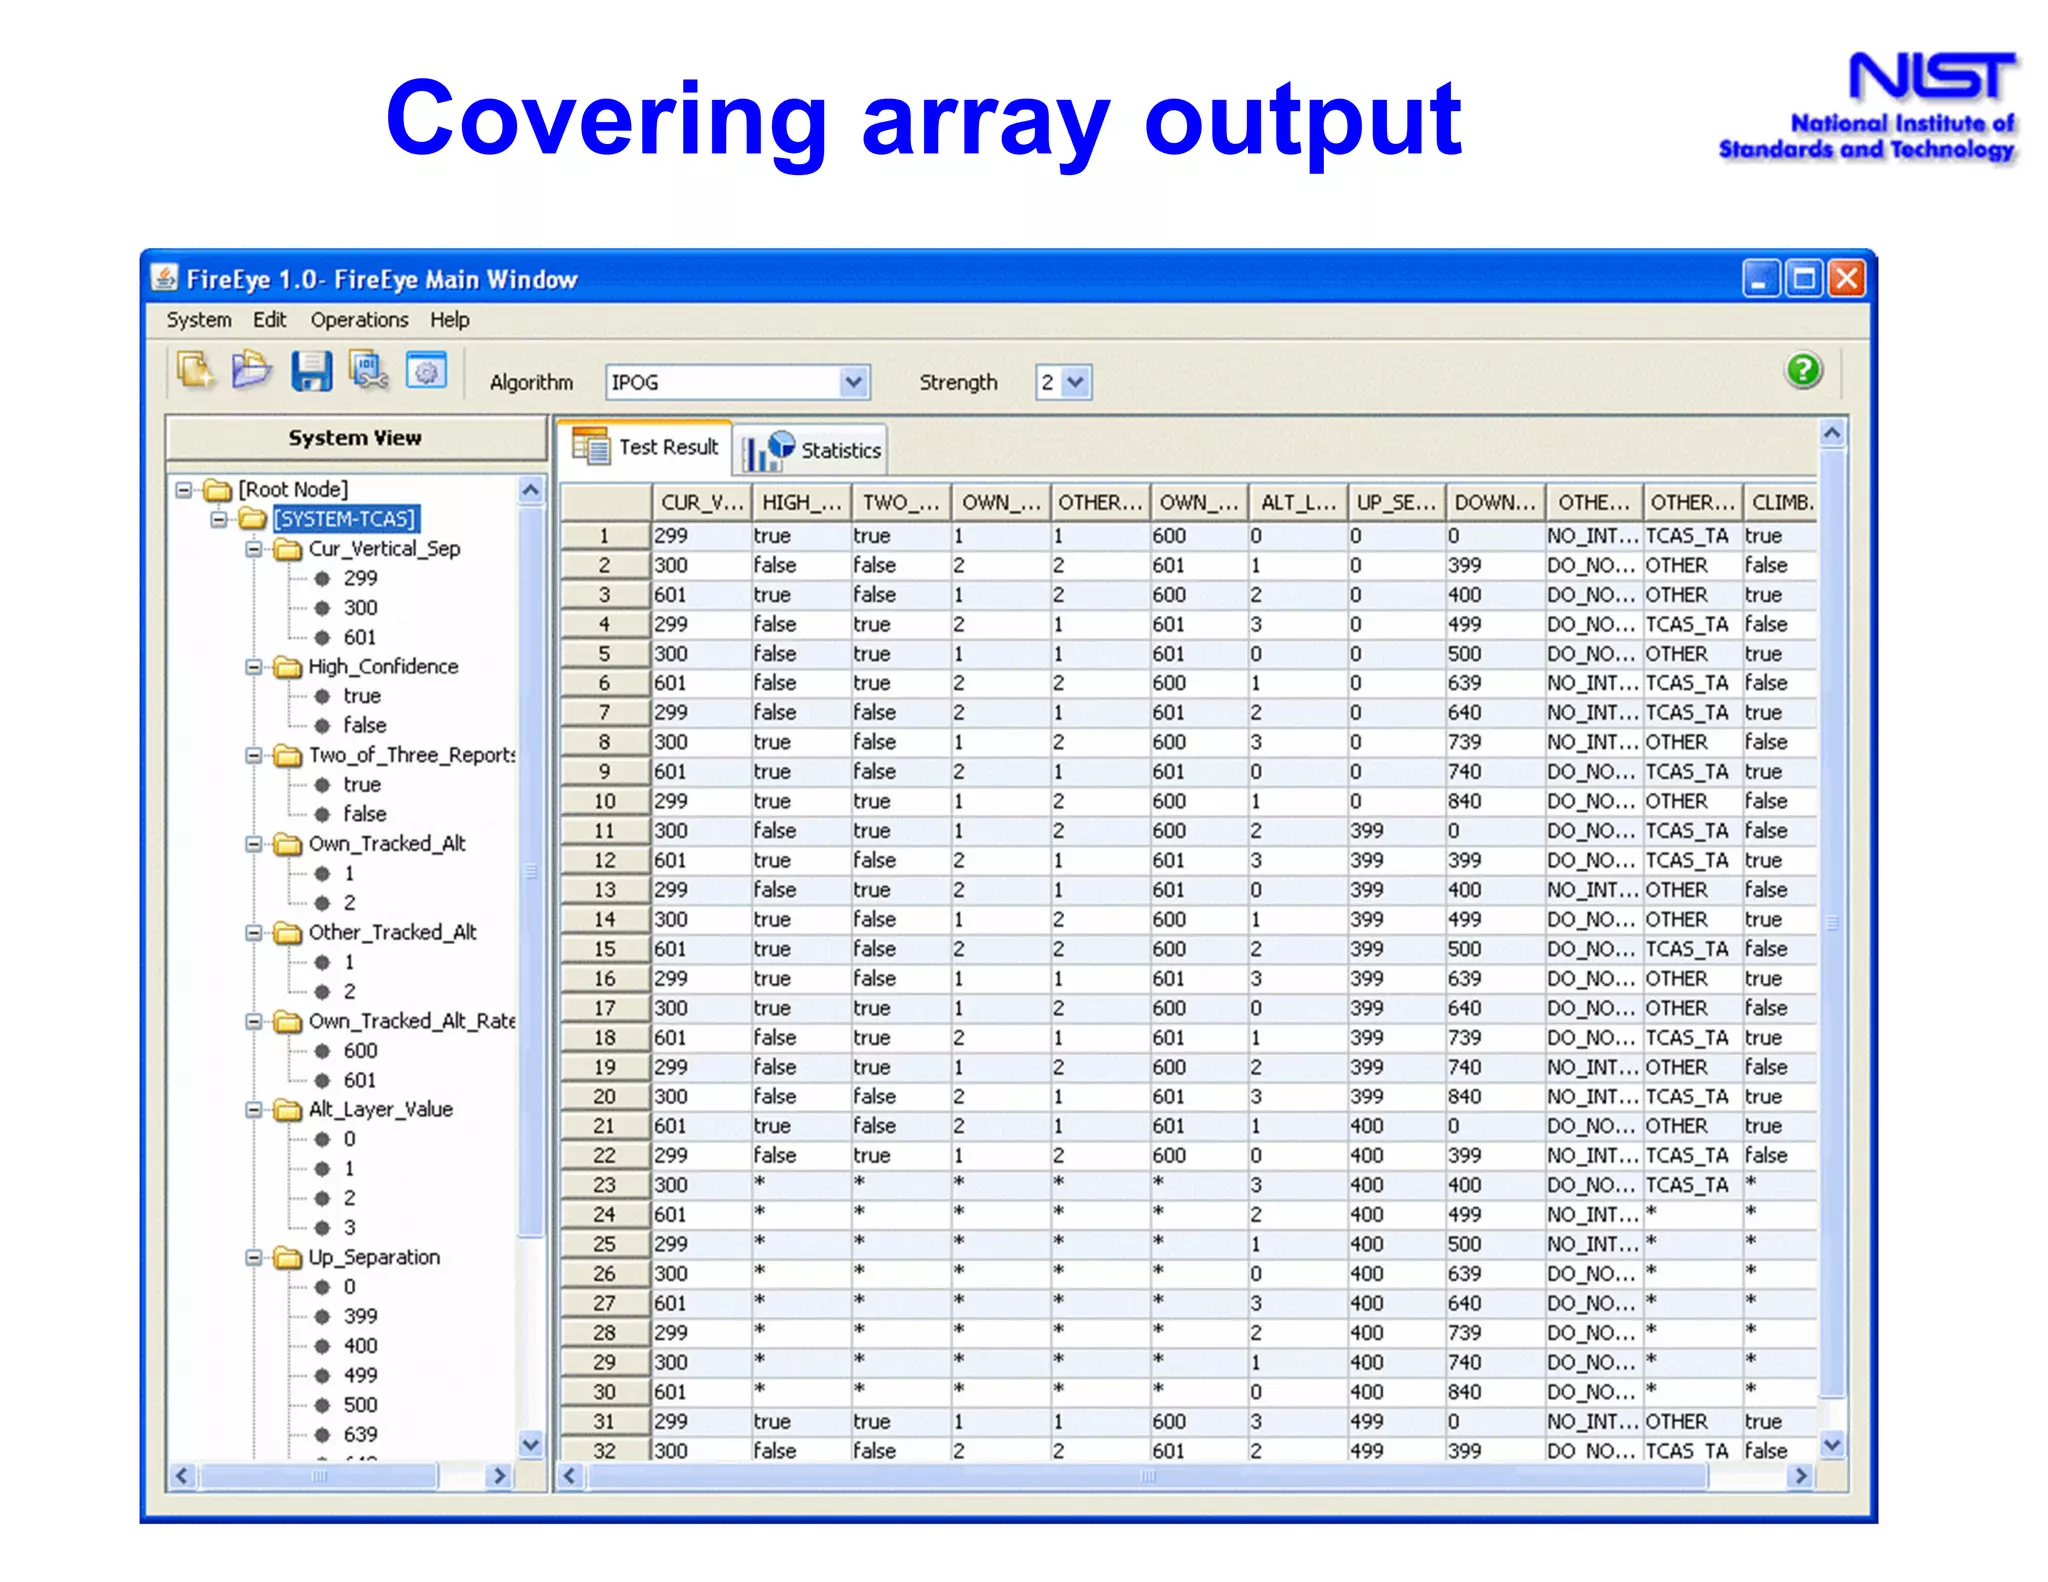The width and height of the screenshot is (2048, 1582).
Task: Select row header 23 in the table
Action: tap(604, 1186)
